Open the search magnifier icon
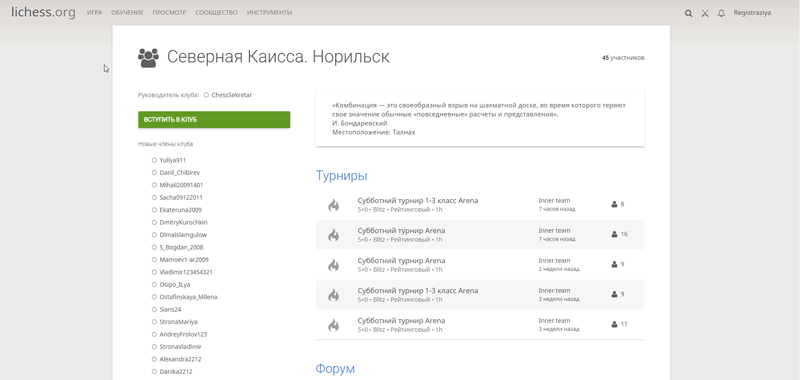The width and height of the screenshot is (800, 380). 688,13
